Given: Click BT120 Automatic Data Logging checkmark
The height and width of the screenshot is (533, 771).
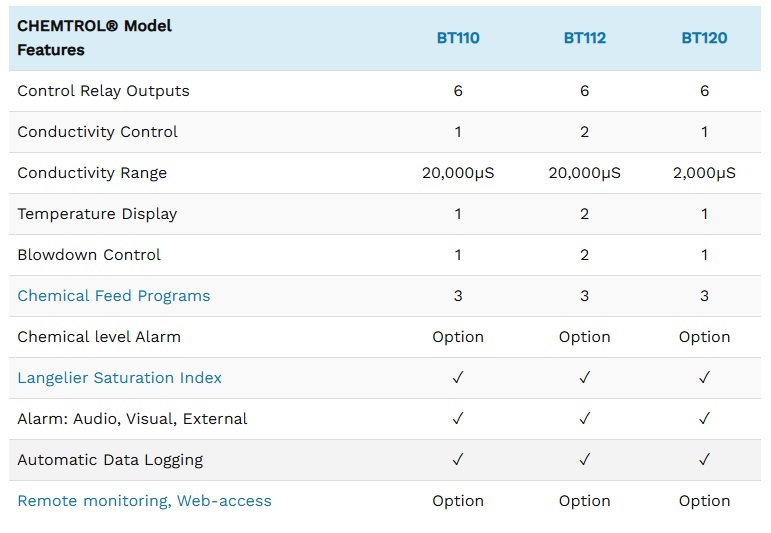Looking at the screenshot, I should click(704, 460).
